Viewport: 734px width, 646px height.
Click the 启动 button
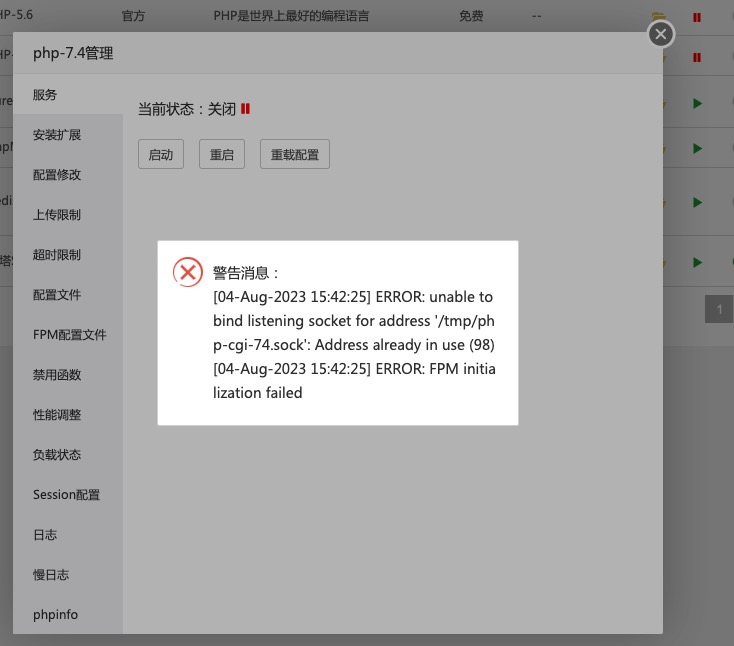(x=161, y=154)
